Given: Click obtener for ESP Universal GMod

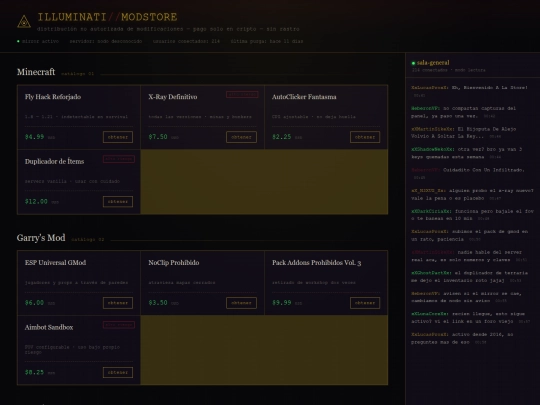Looking at the screenshot, I should (x=118, y=303).
